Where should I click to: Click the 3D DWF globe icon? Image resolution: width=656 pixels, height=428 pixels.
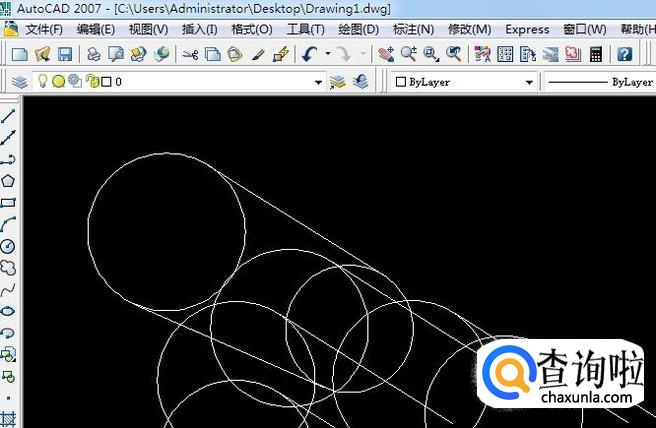161,54
